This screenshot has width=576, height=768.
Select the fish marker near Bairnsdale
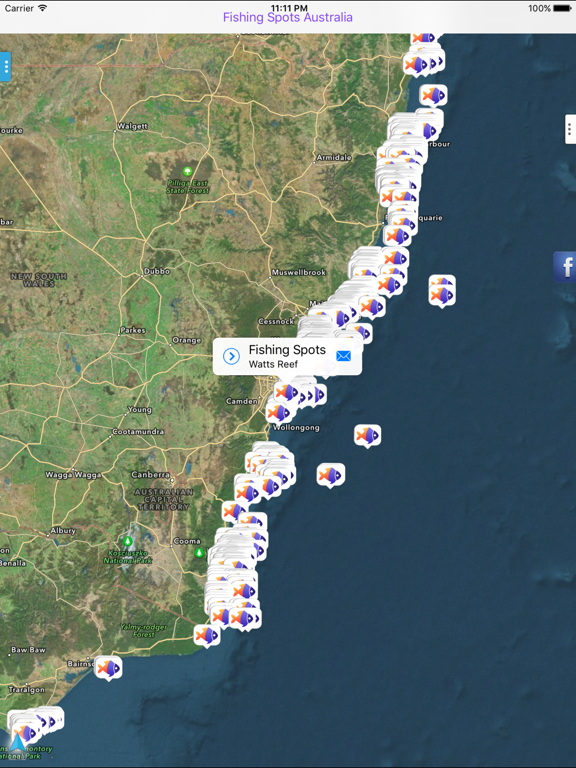tap(108, 668)
